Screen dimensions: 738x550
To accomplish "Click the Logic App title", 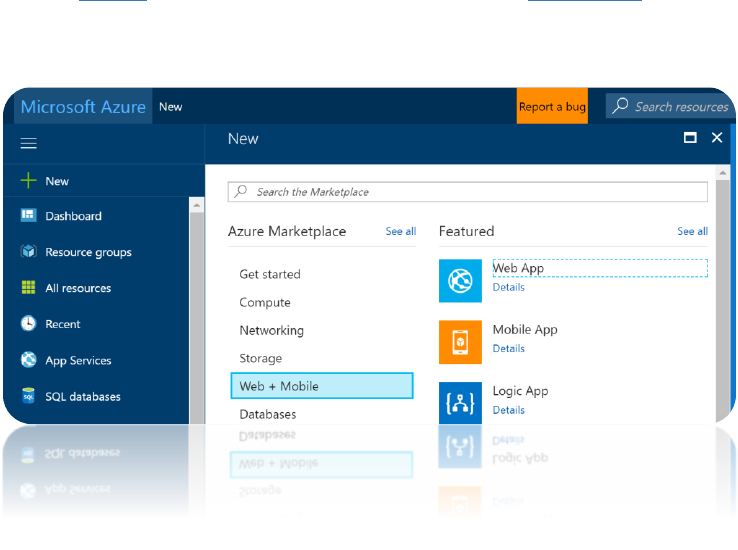I will coord(520,391).
